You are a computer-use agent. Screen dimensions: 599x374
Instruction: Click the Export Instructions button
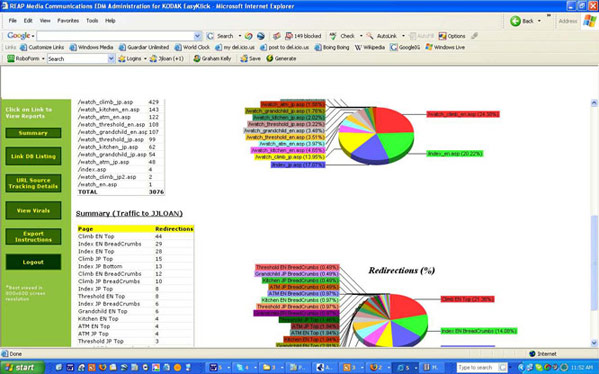tap(33, 236)
